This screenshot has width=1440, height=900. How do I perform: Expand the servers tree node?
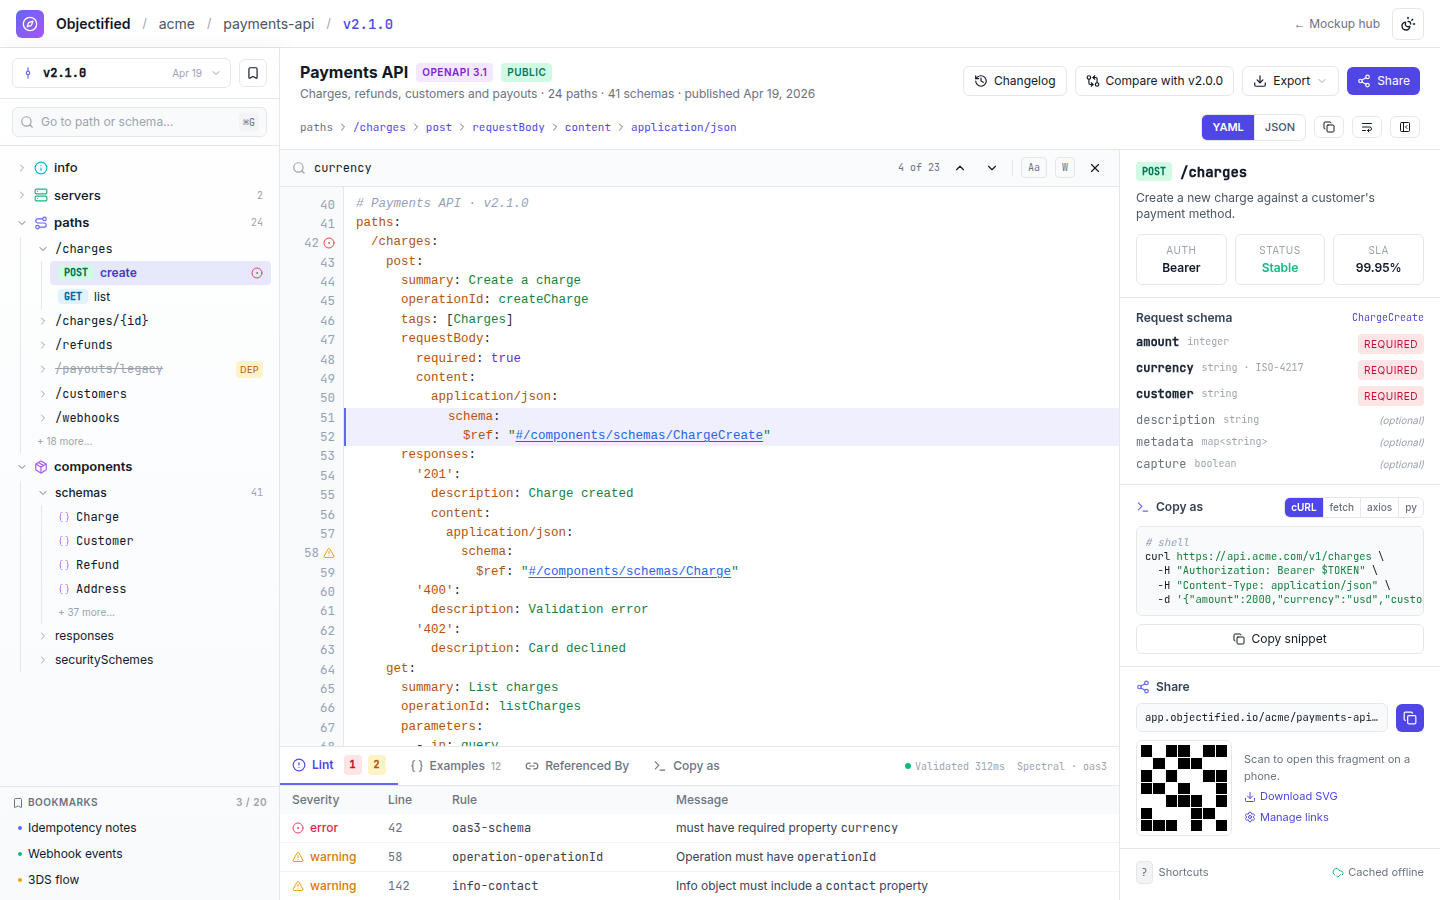click(22, 196)
